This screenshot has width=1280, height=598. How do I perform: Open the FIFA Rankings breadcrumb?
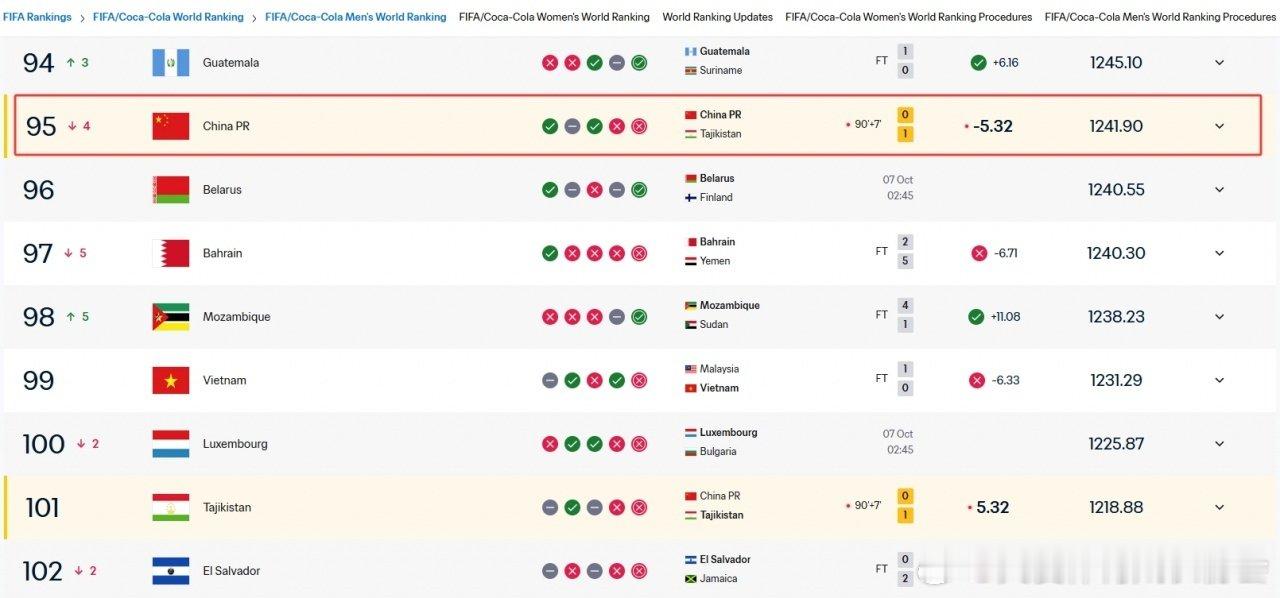point(37,17)
